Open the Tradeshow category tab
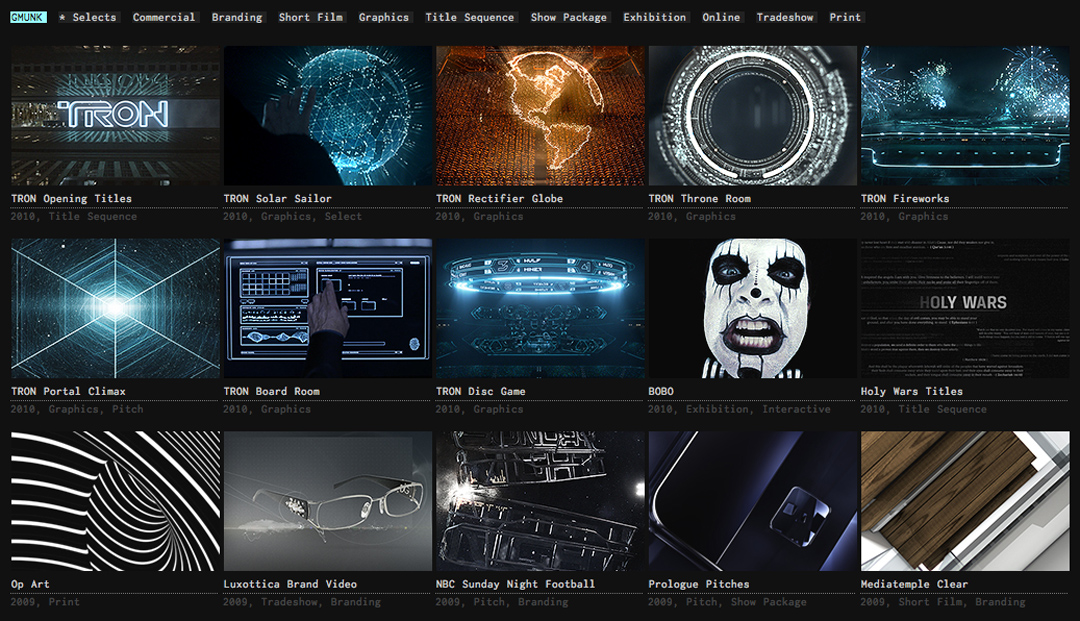 785,17
